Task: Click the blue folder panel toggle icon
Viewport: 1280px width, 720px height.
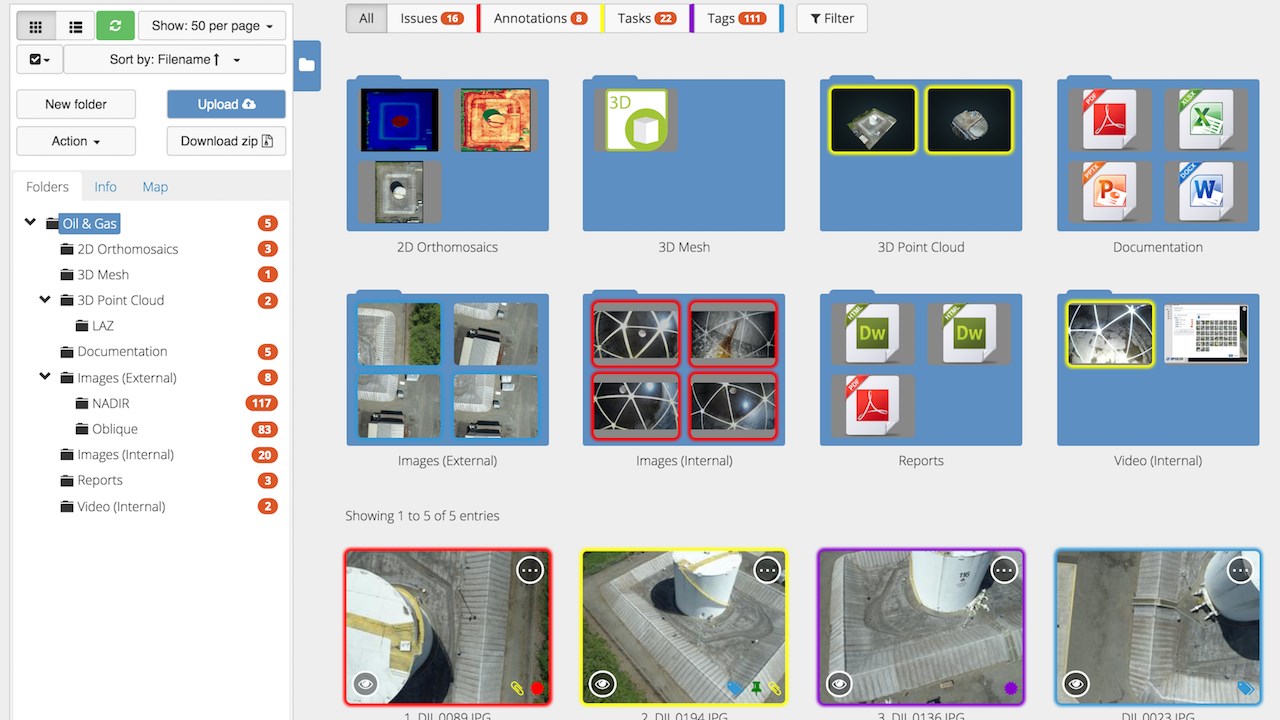Action: tap(306, 65)
